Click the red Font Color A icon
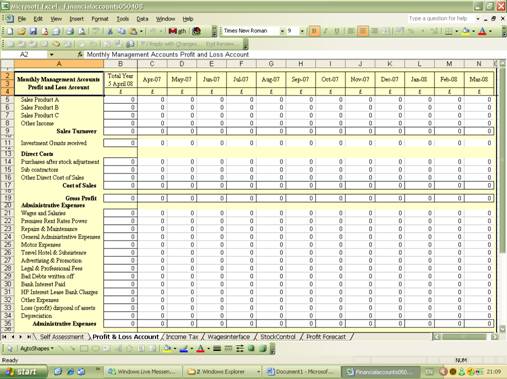 [x=482, y=31]
